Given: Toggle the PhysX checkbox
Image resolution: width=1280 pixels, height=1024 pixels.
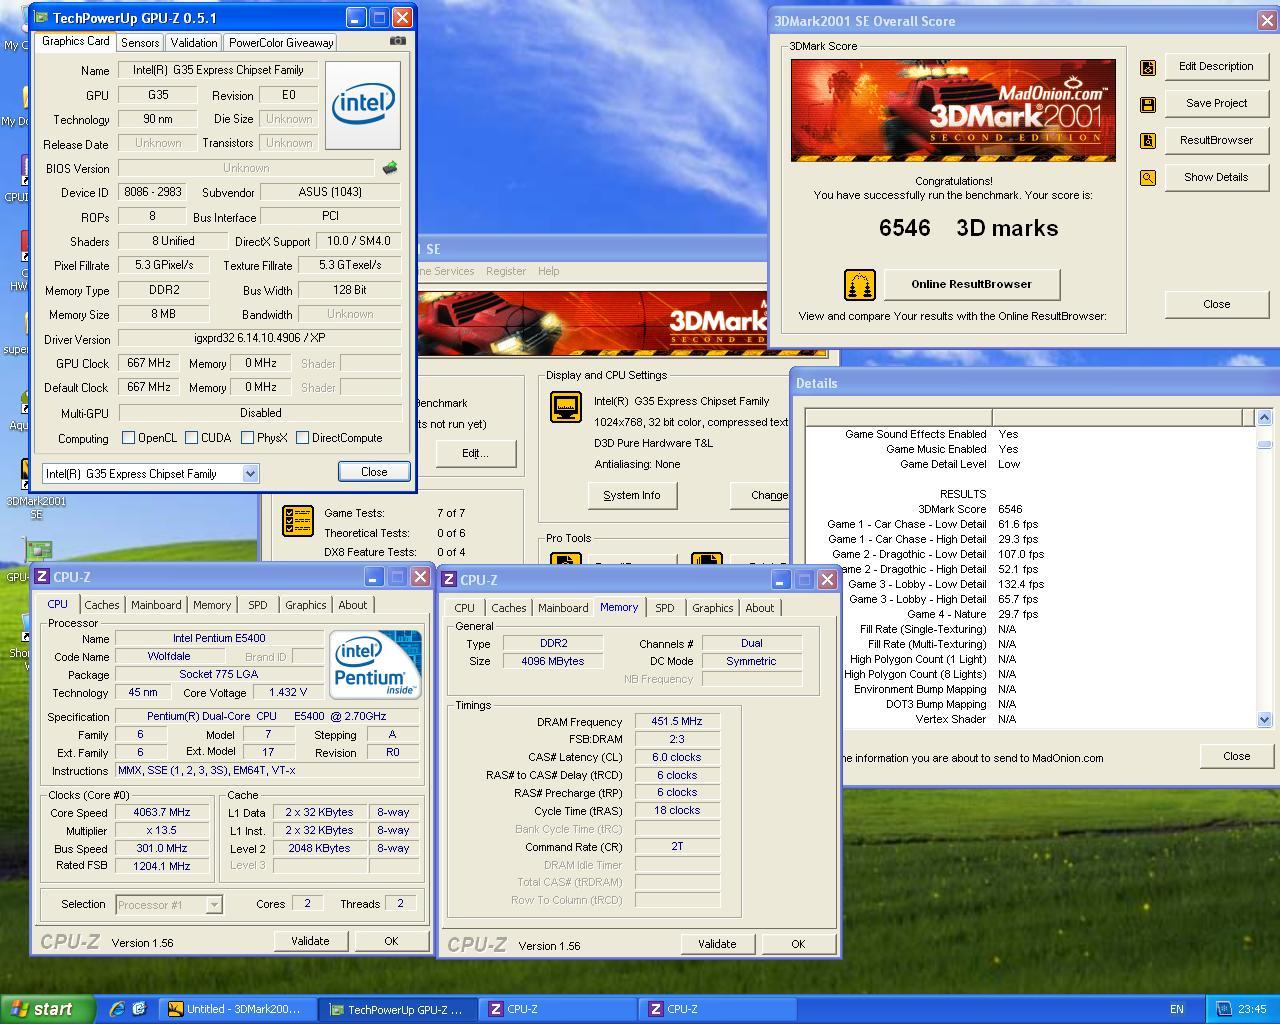Looking at the screenshot, I should [x=246, y=438].
